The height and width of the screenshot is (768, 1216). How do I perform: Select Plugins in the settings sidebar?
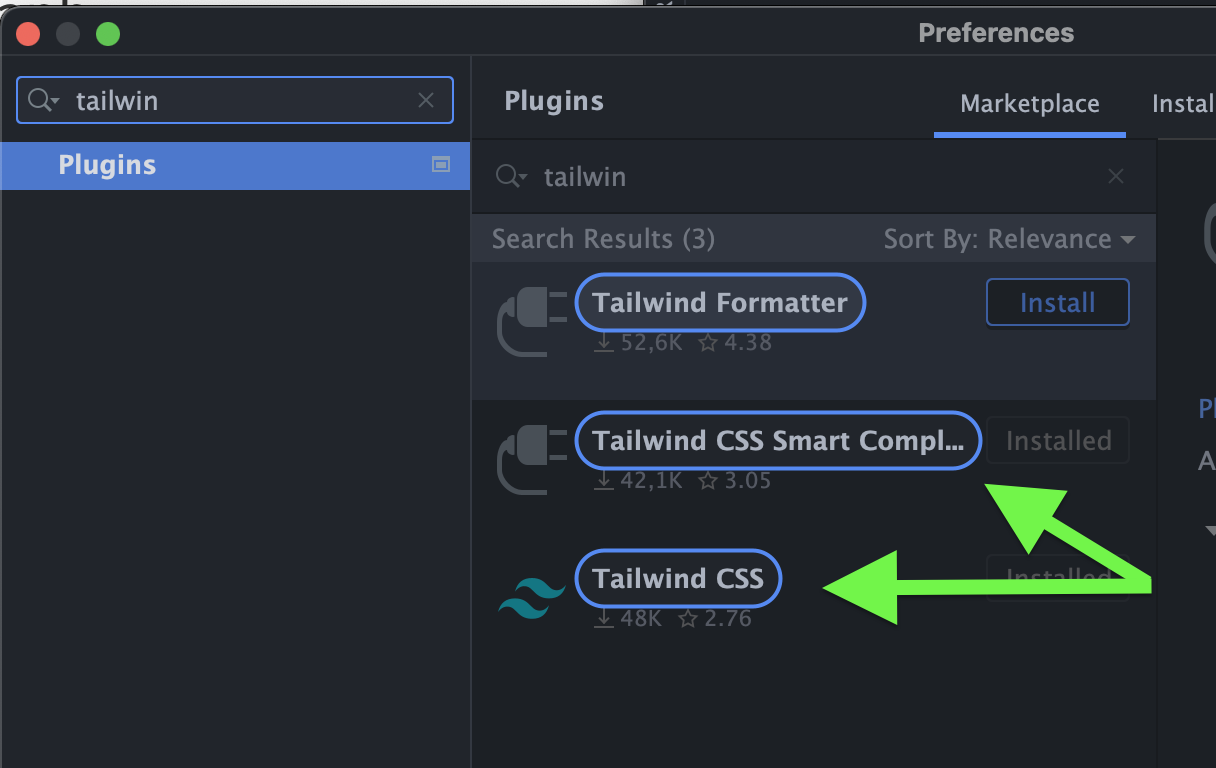click(x=107, y=165)
